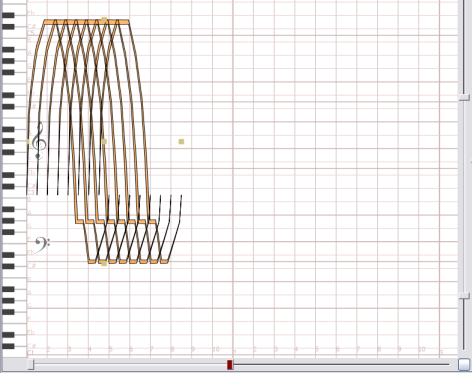Click the bottom horizontal slider track right of the red marker
472x373 pixels.
[341, 364]
